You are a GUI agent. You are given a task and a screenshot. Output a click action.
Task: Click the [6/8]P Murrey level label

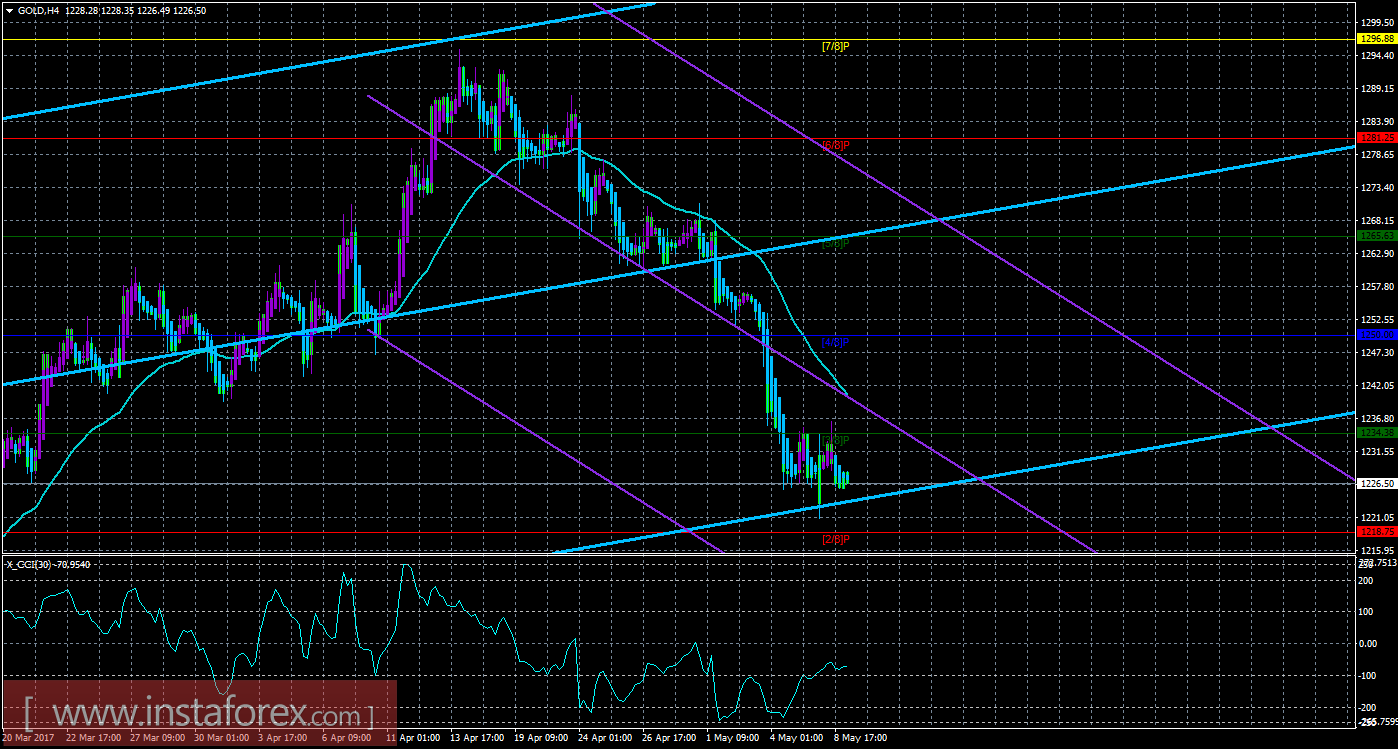point(835,145)
